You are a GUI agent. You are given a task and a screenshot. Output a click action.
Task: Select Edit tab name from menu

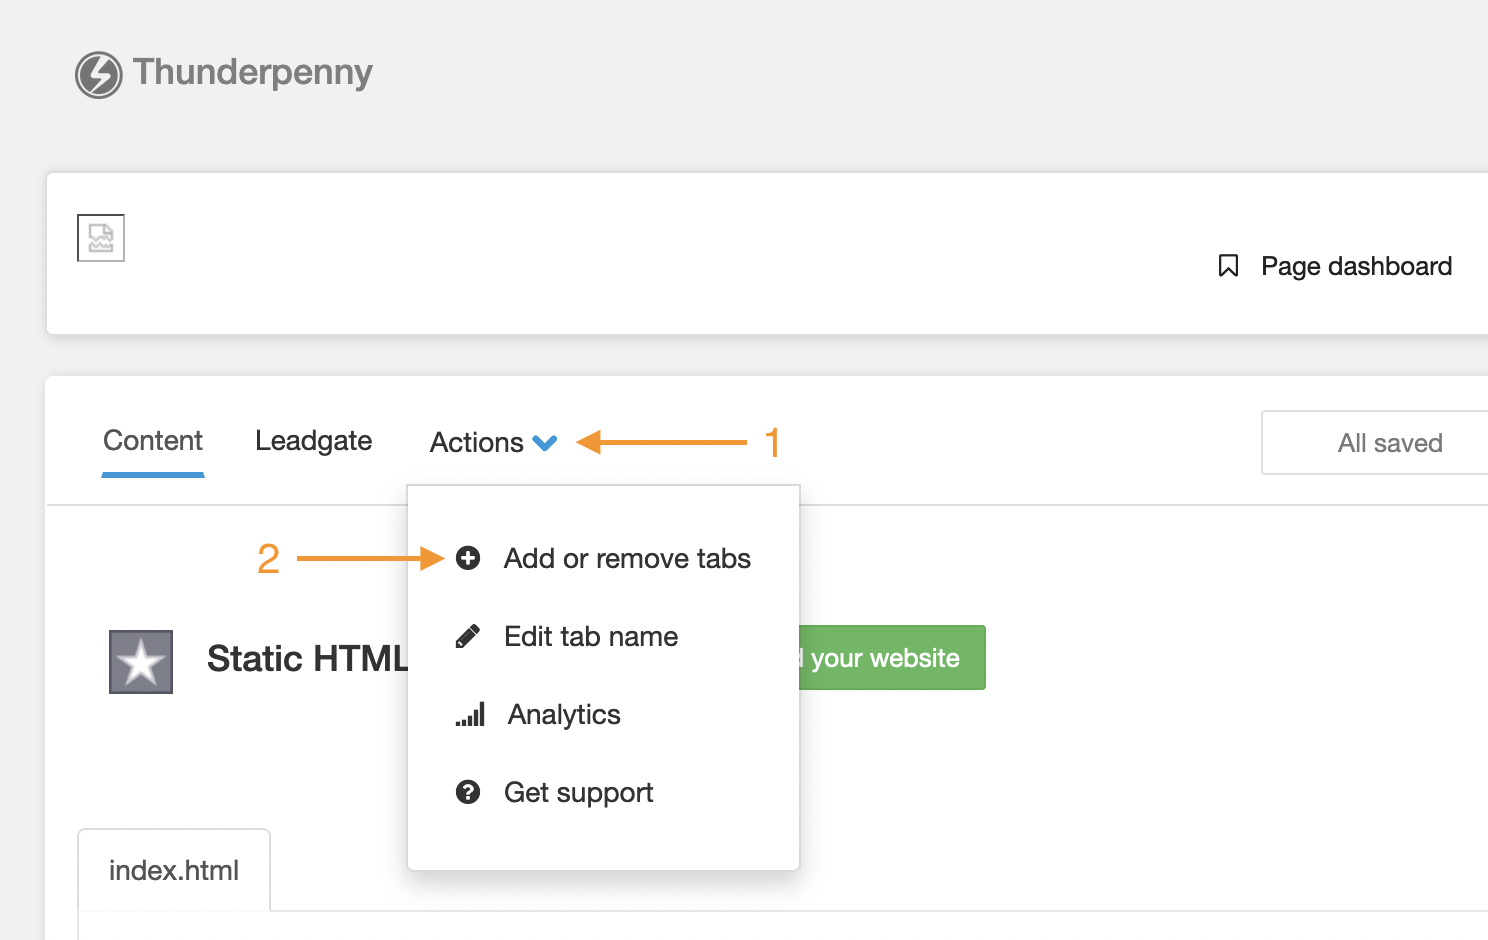tap(591, 636)
